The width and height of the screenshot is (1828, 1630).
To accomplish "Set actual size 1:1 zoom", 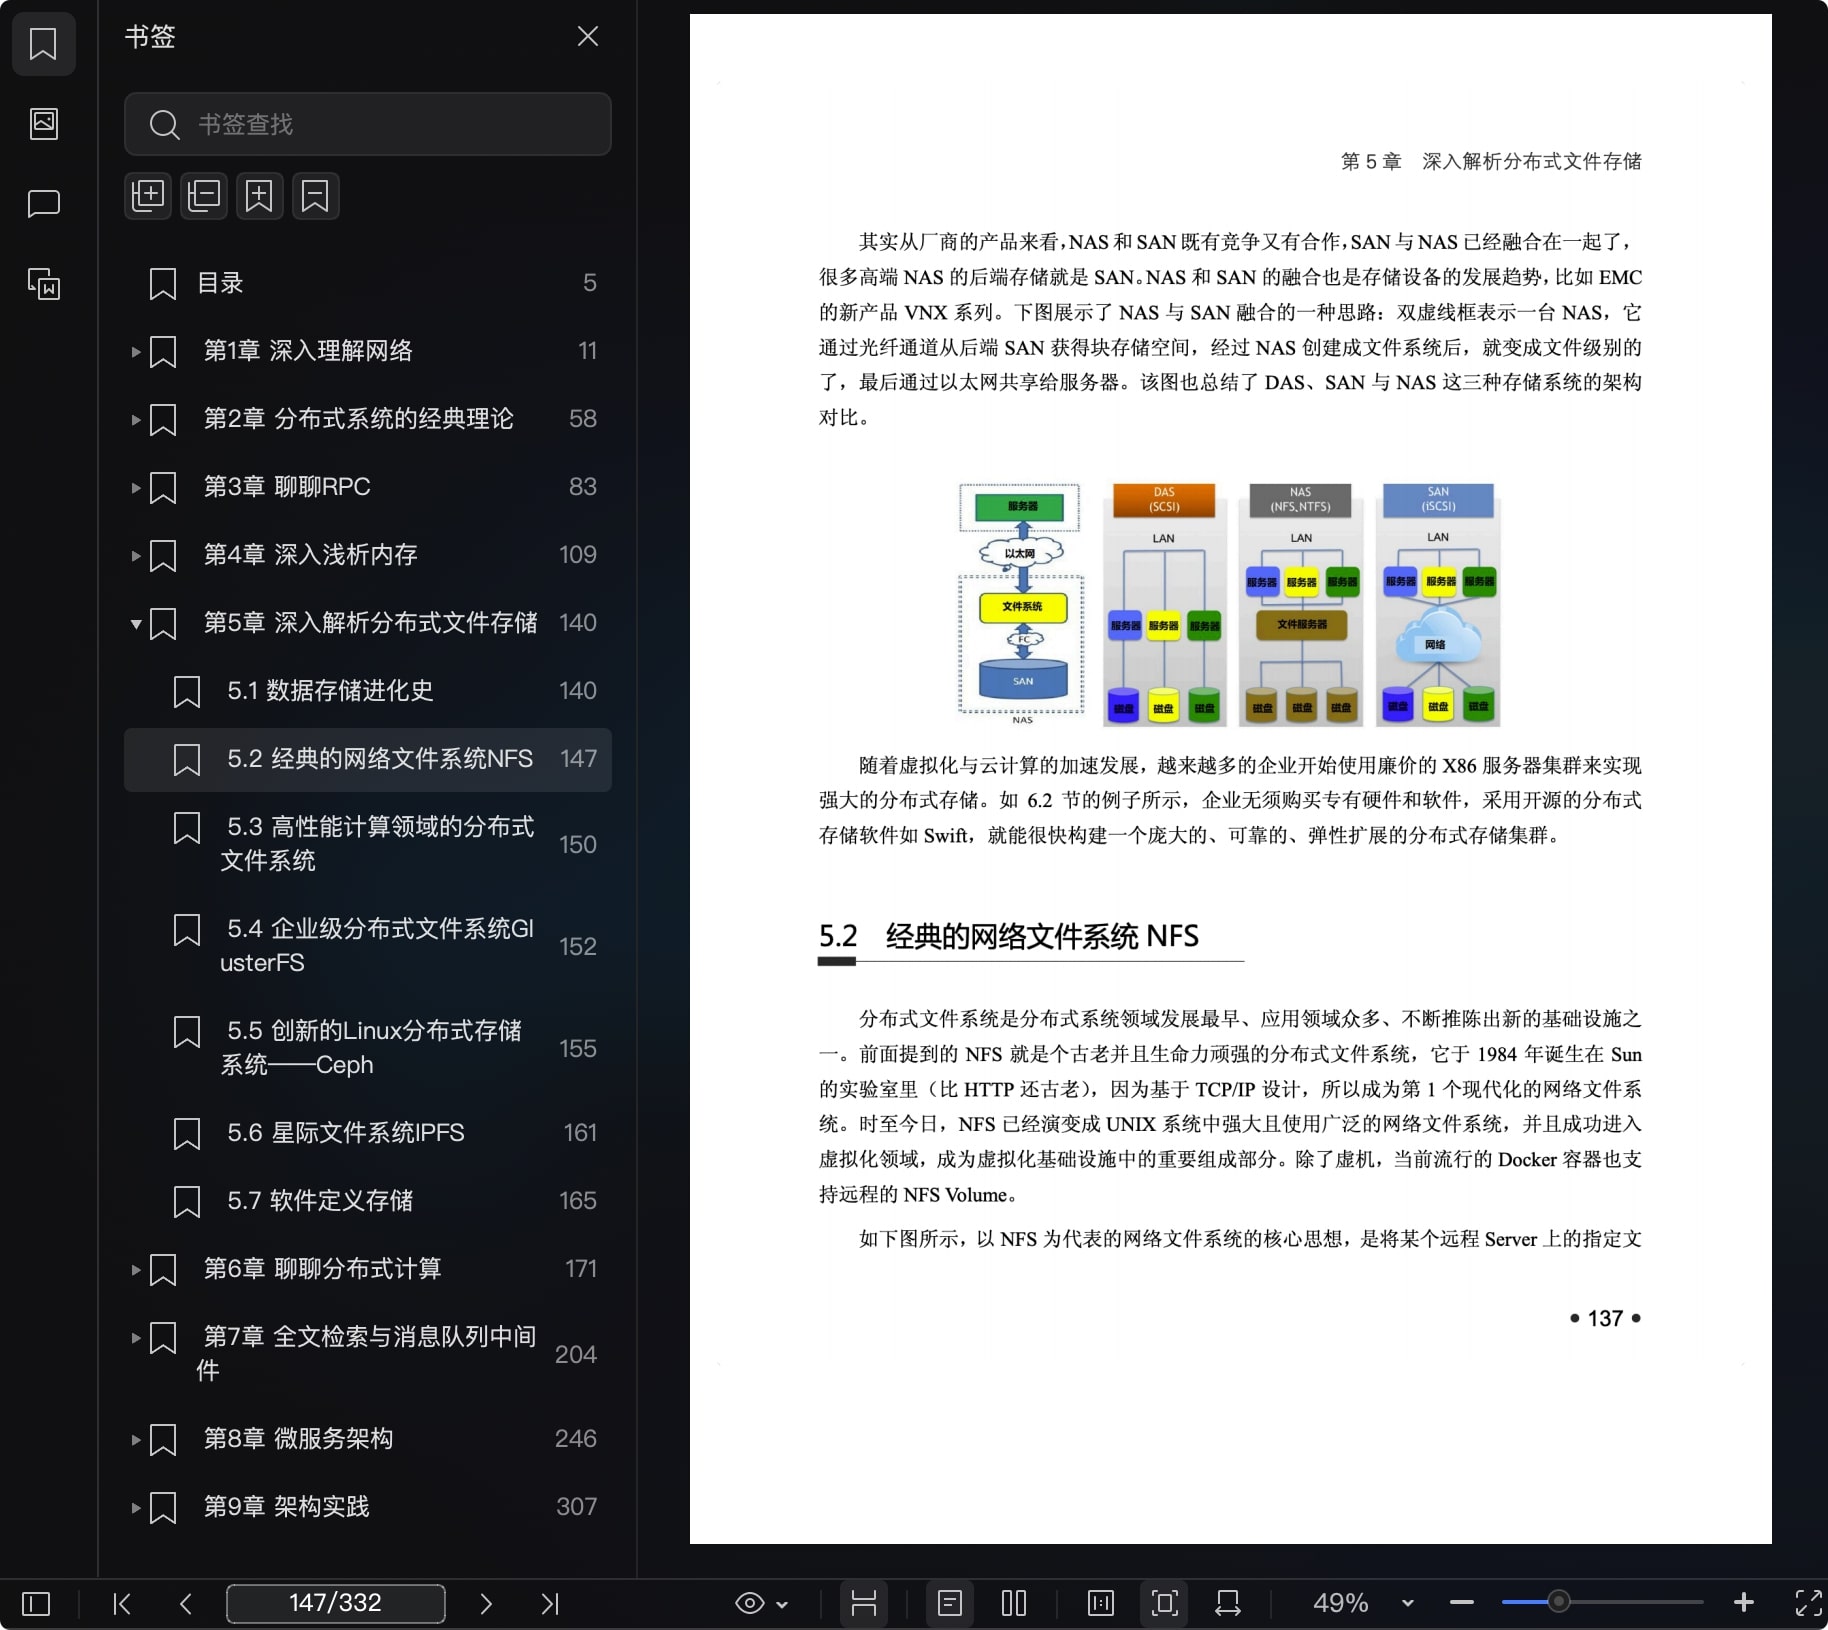I will (1101, 1604).
